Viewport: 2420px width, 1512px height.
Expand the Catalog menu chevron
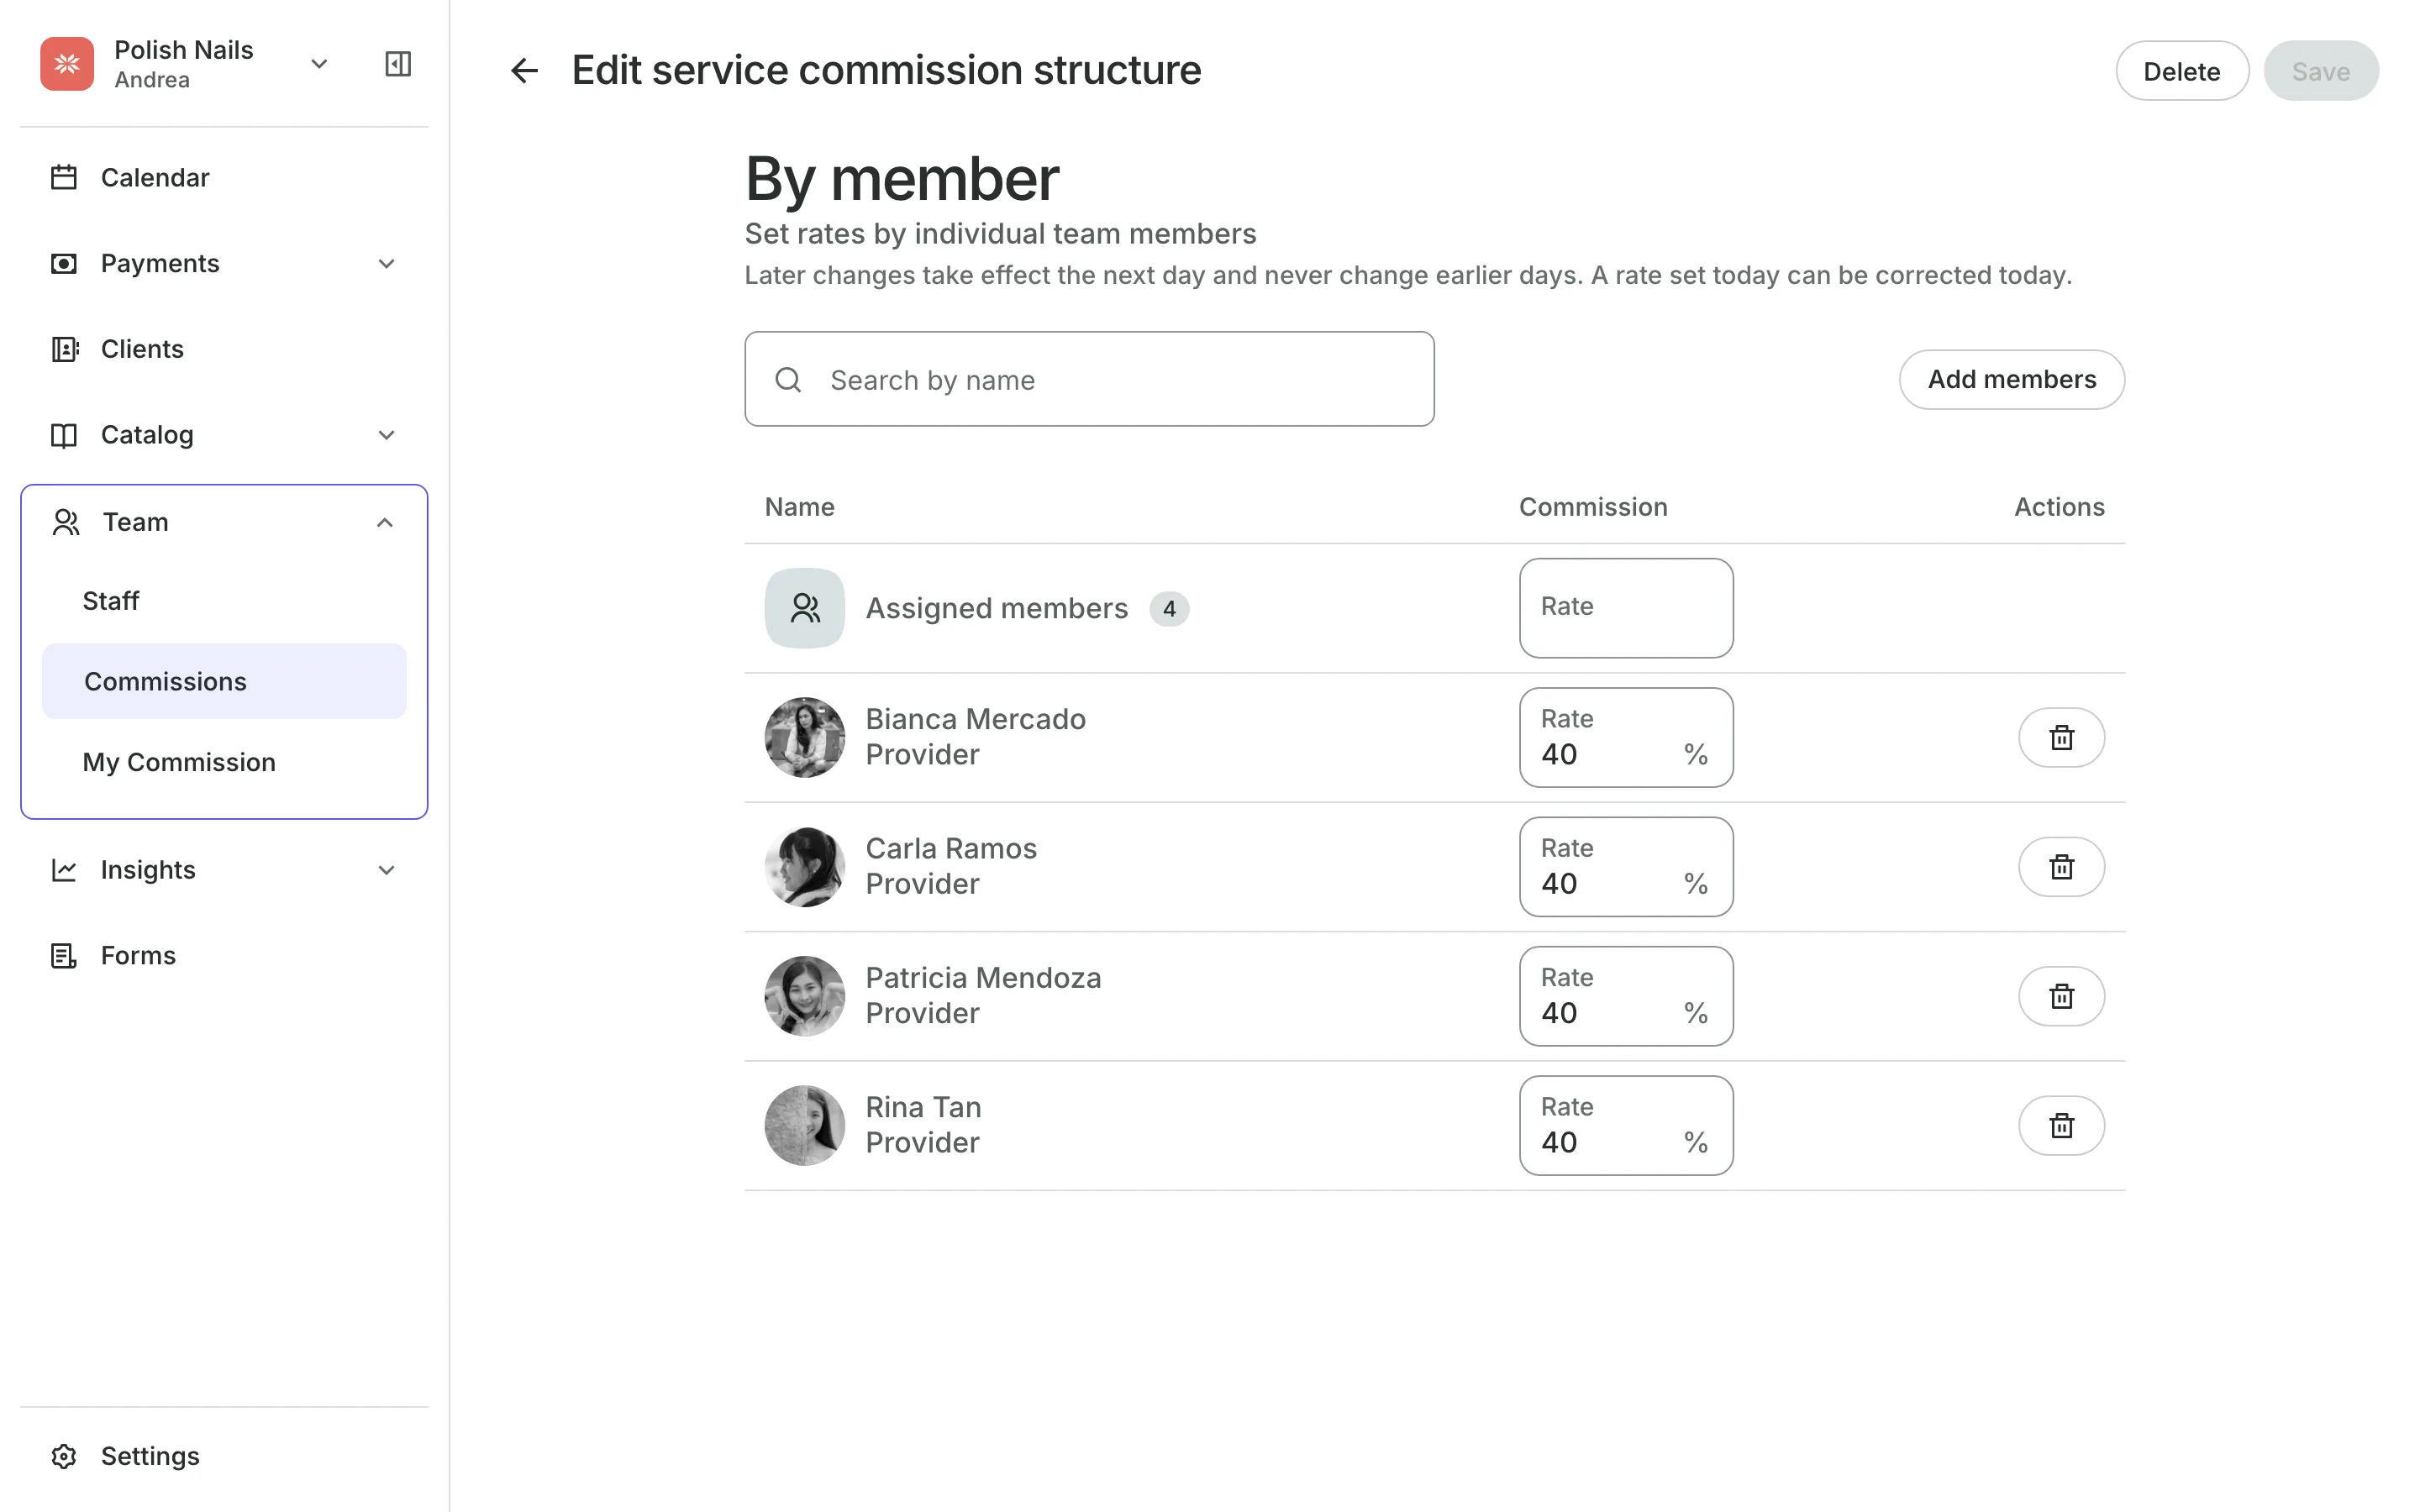coord(387,435)
